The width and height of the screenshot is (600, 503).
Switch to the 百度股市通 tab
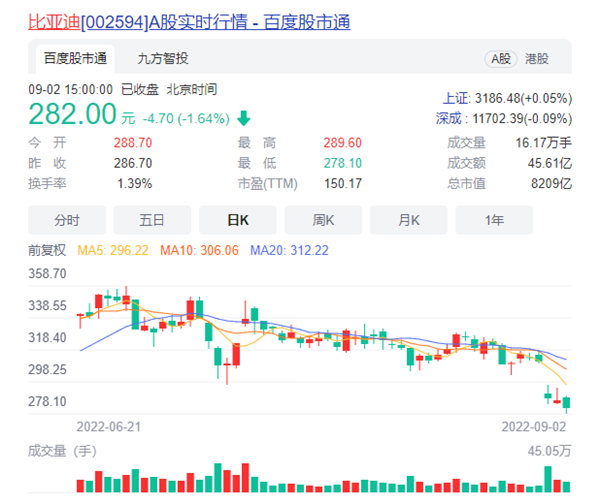coord(75,59)
